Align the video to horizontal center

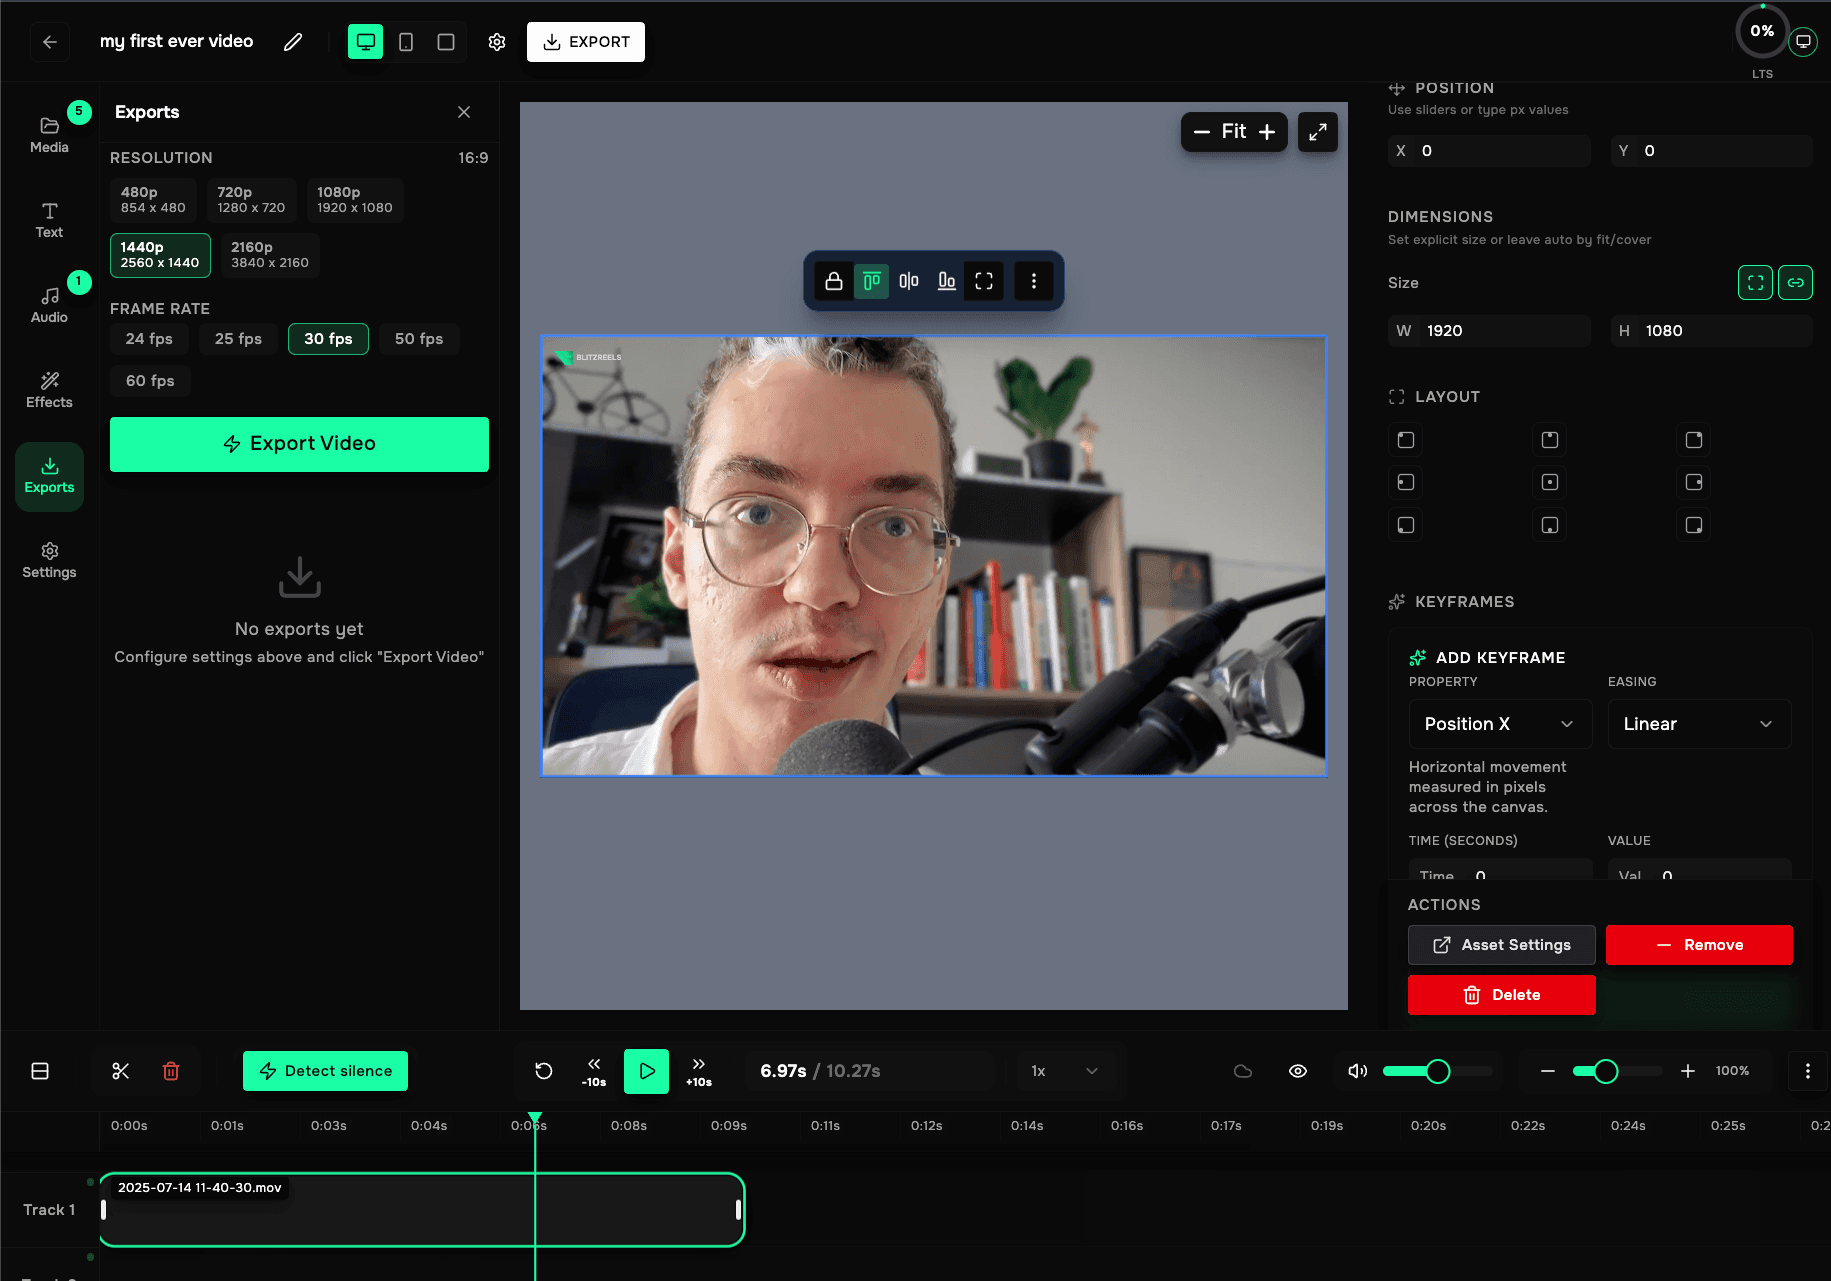coord(908,281)
